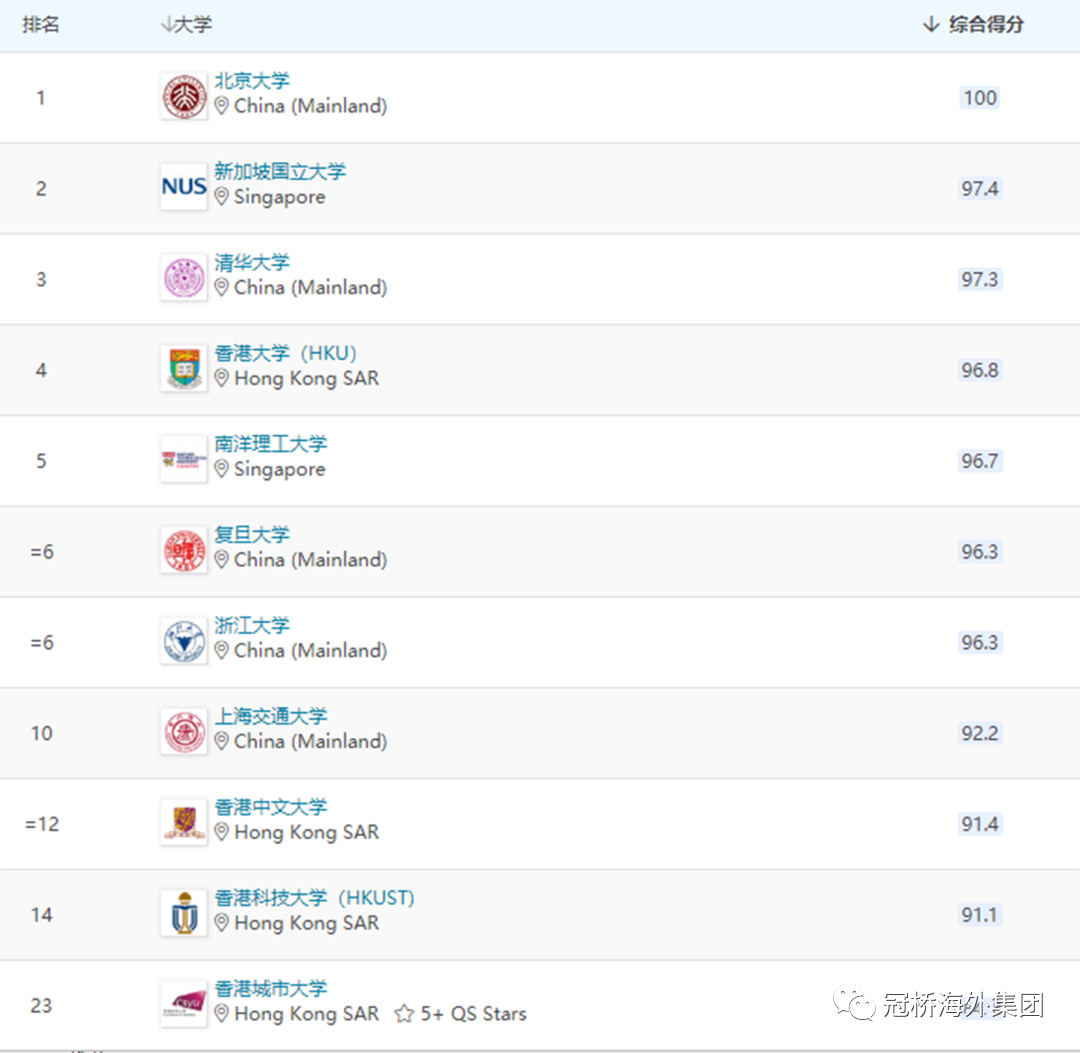Click the Shanghai Jiao Tong University emblem

[184, 731]
